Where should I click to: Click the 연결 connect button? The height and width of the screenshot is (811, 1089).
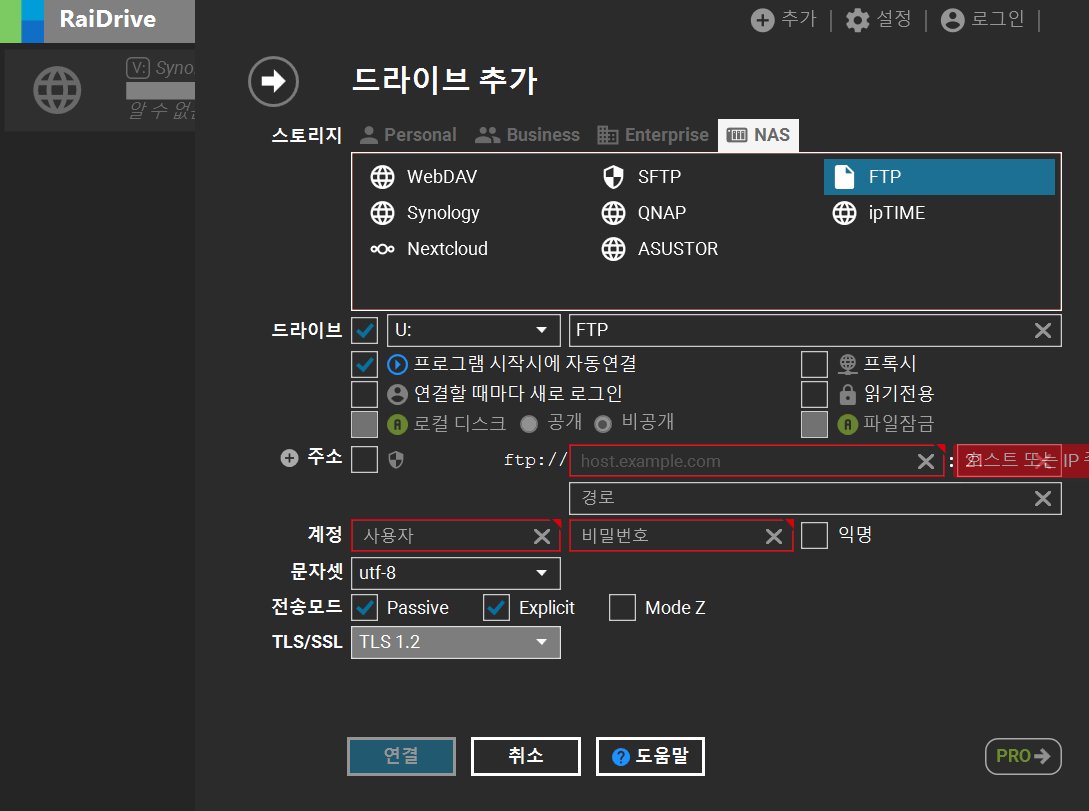(401, 756)
